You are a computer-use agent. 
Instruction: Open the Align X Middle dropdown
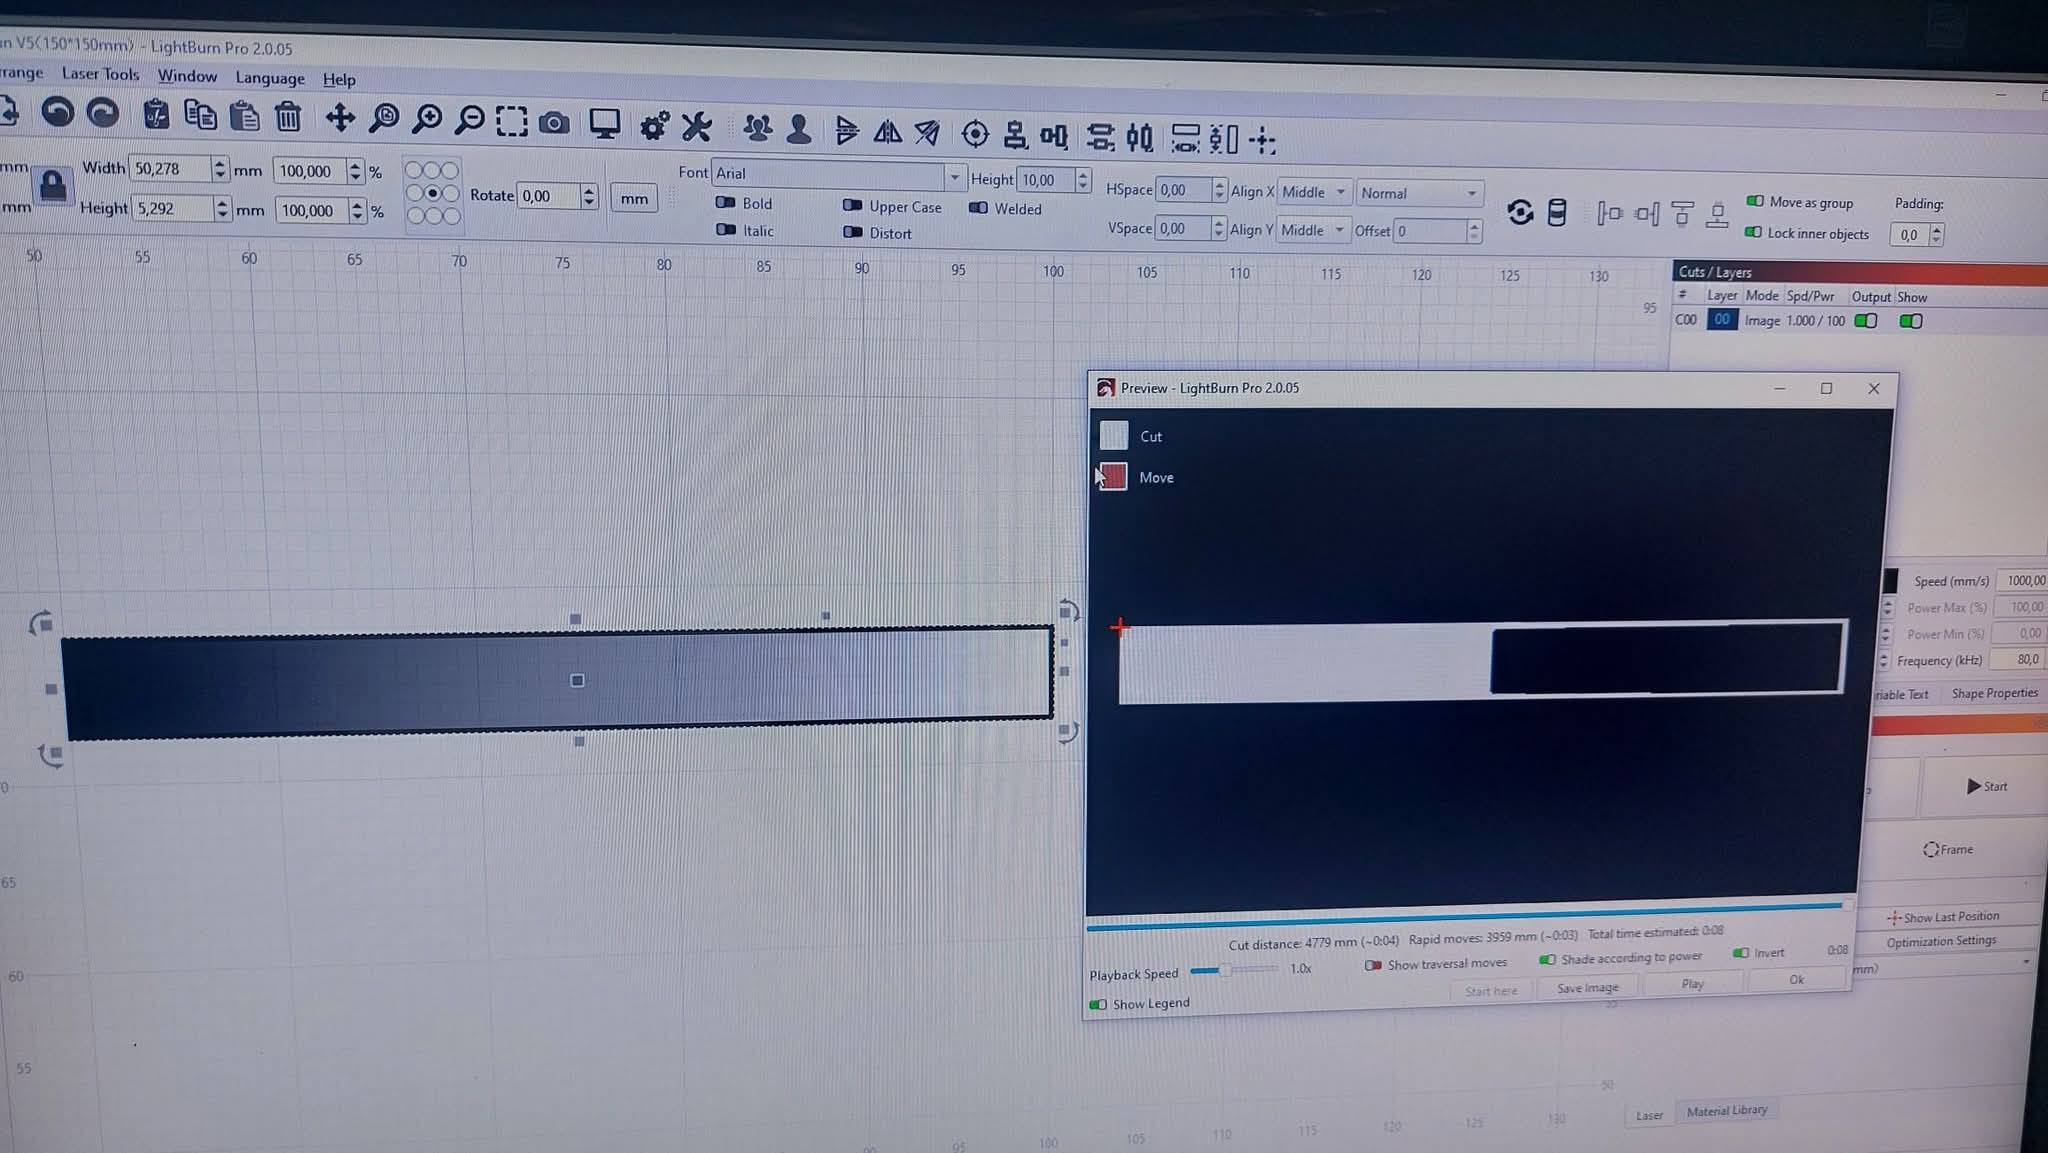(1313, 192)
